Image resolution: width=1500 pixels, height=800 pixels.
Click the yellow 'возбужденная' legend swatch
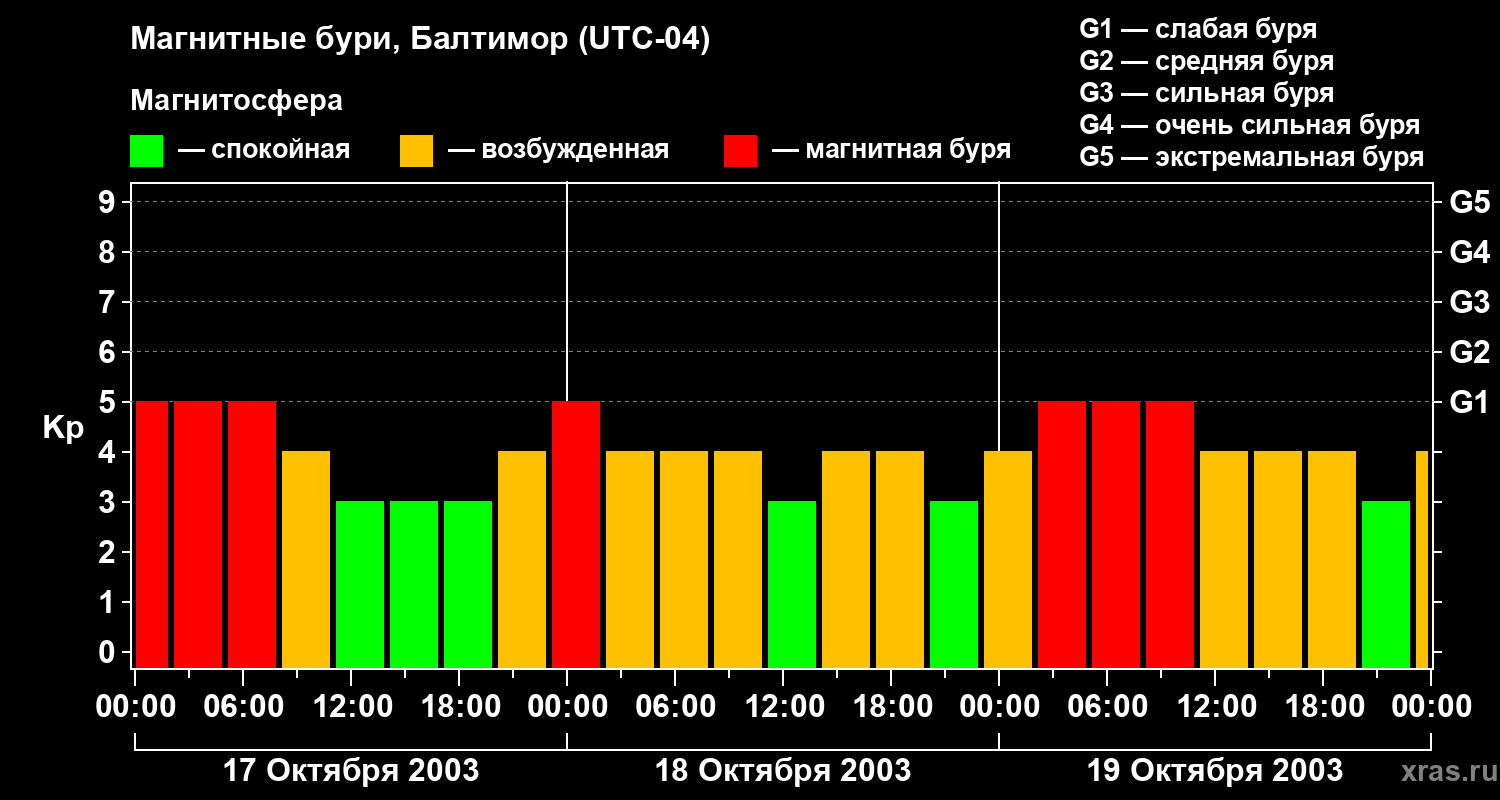point(416,151)
